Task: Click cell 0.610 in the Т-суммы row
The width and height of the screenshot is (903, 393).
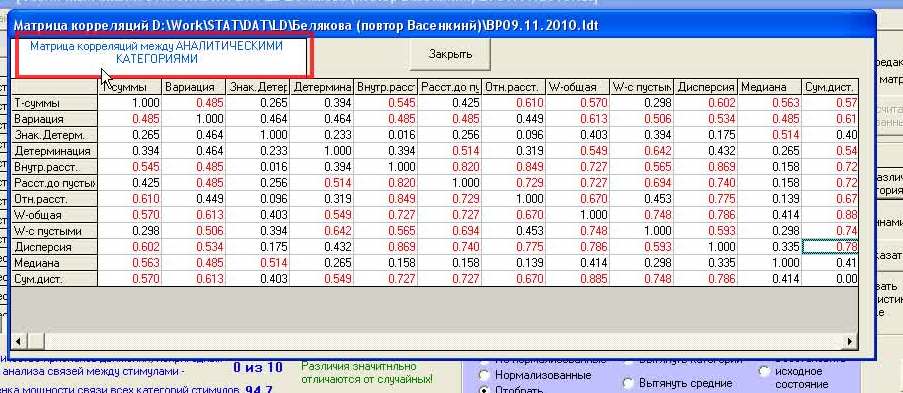Action: pyautogui.click(x=513, y=103)
